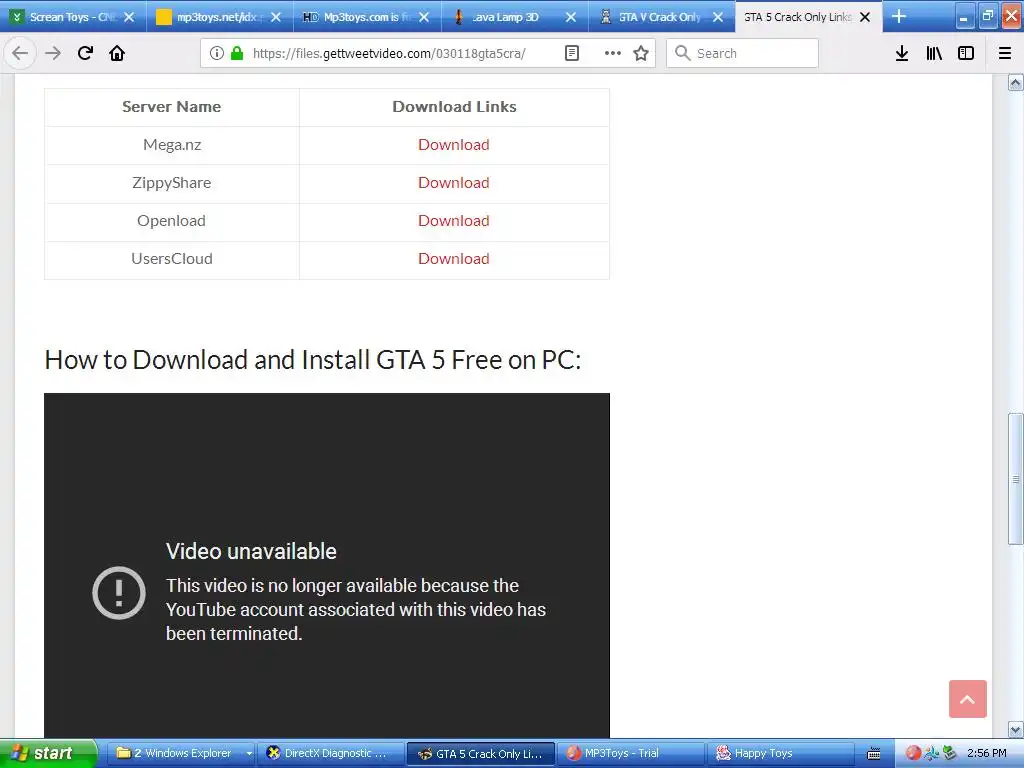
Task: Click the Openload Download link
Action: 454,221
